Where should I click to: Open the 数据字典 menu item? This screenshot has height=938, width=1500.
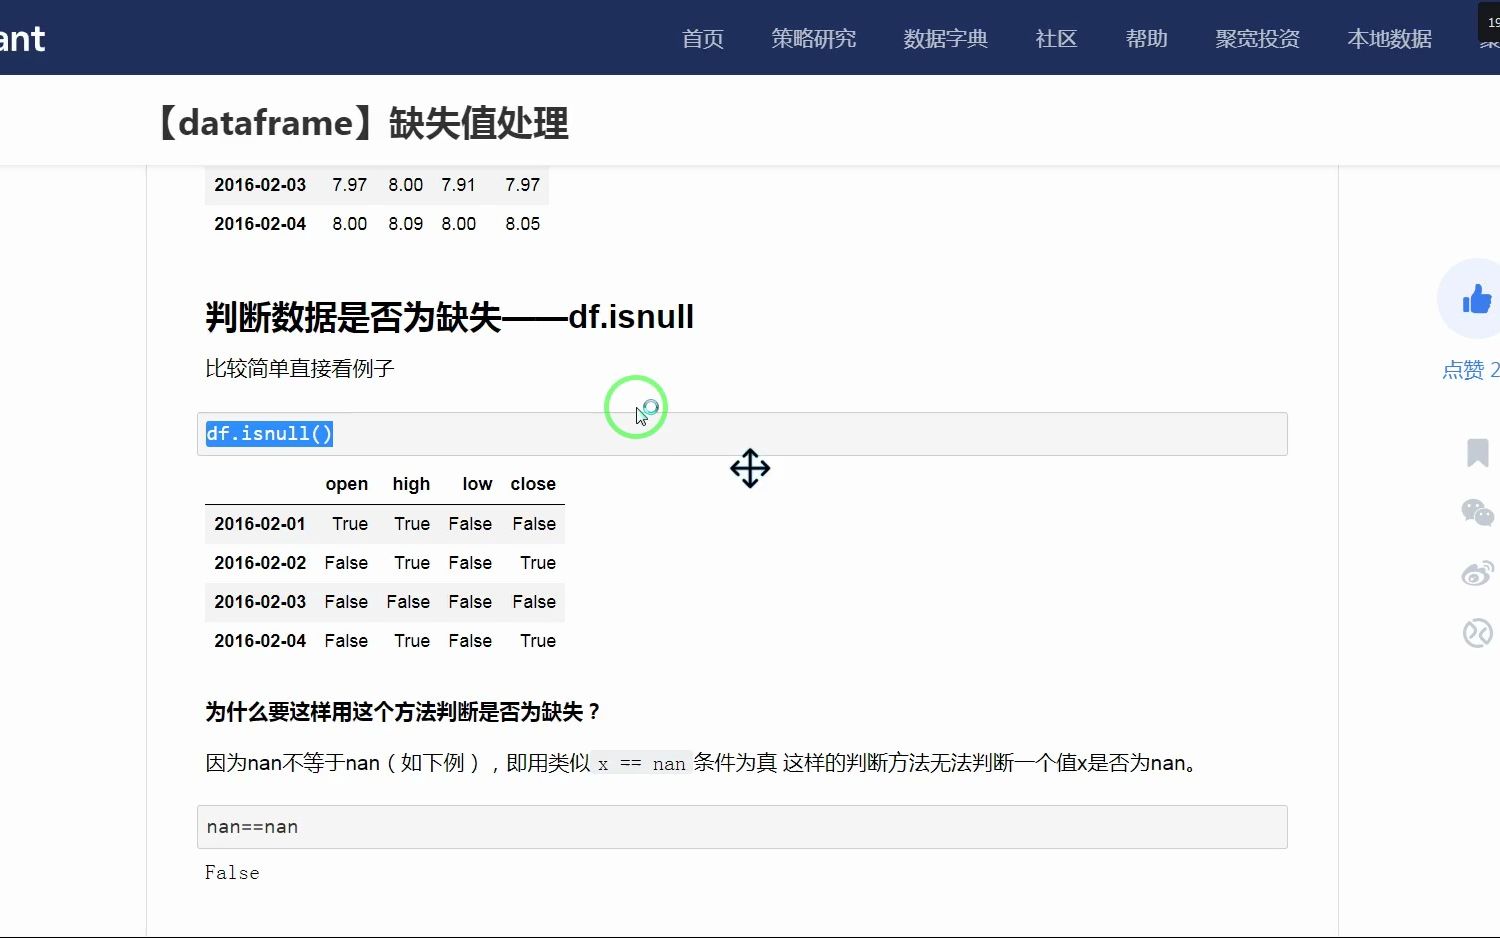tap(945, 39)
